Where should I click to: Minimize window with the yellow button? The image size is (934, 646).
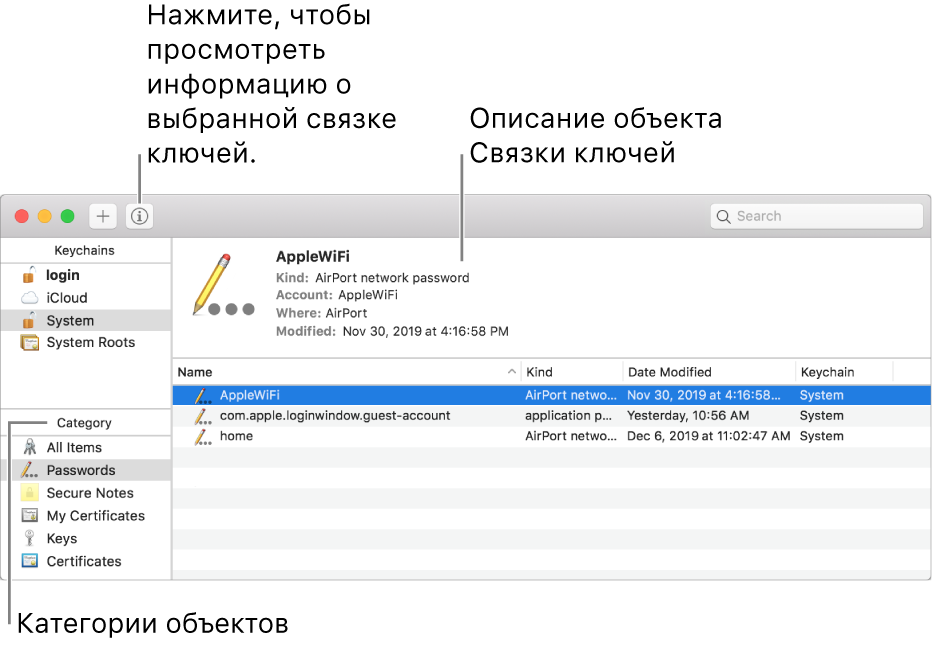(x=45, y=216)
